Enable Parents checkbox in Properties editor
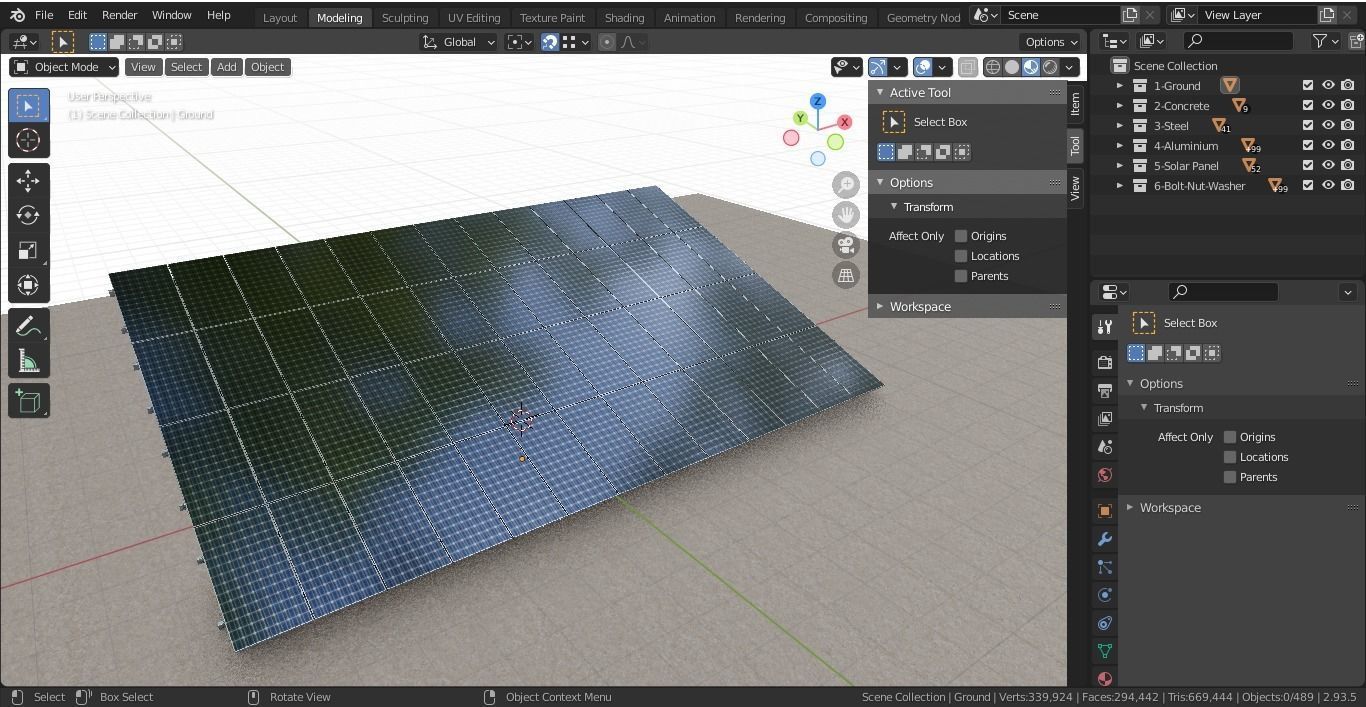1366x707 pixels. point(1230,477)
